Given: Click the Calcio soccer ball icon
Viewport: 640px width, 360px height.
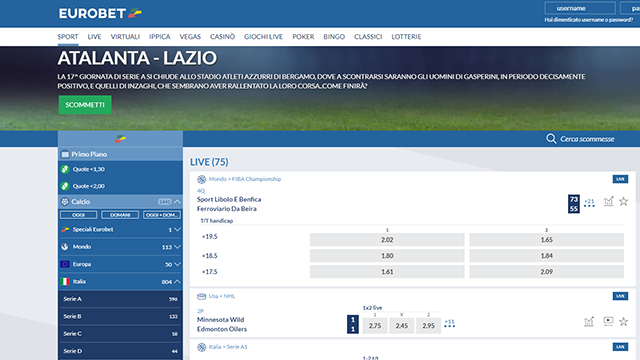Looking at the screenshot, I should pos(65,202).
